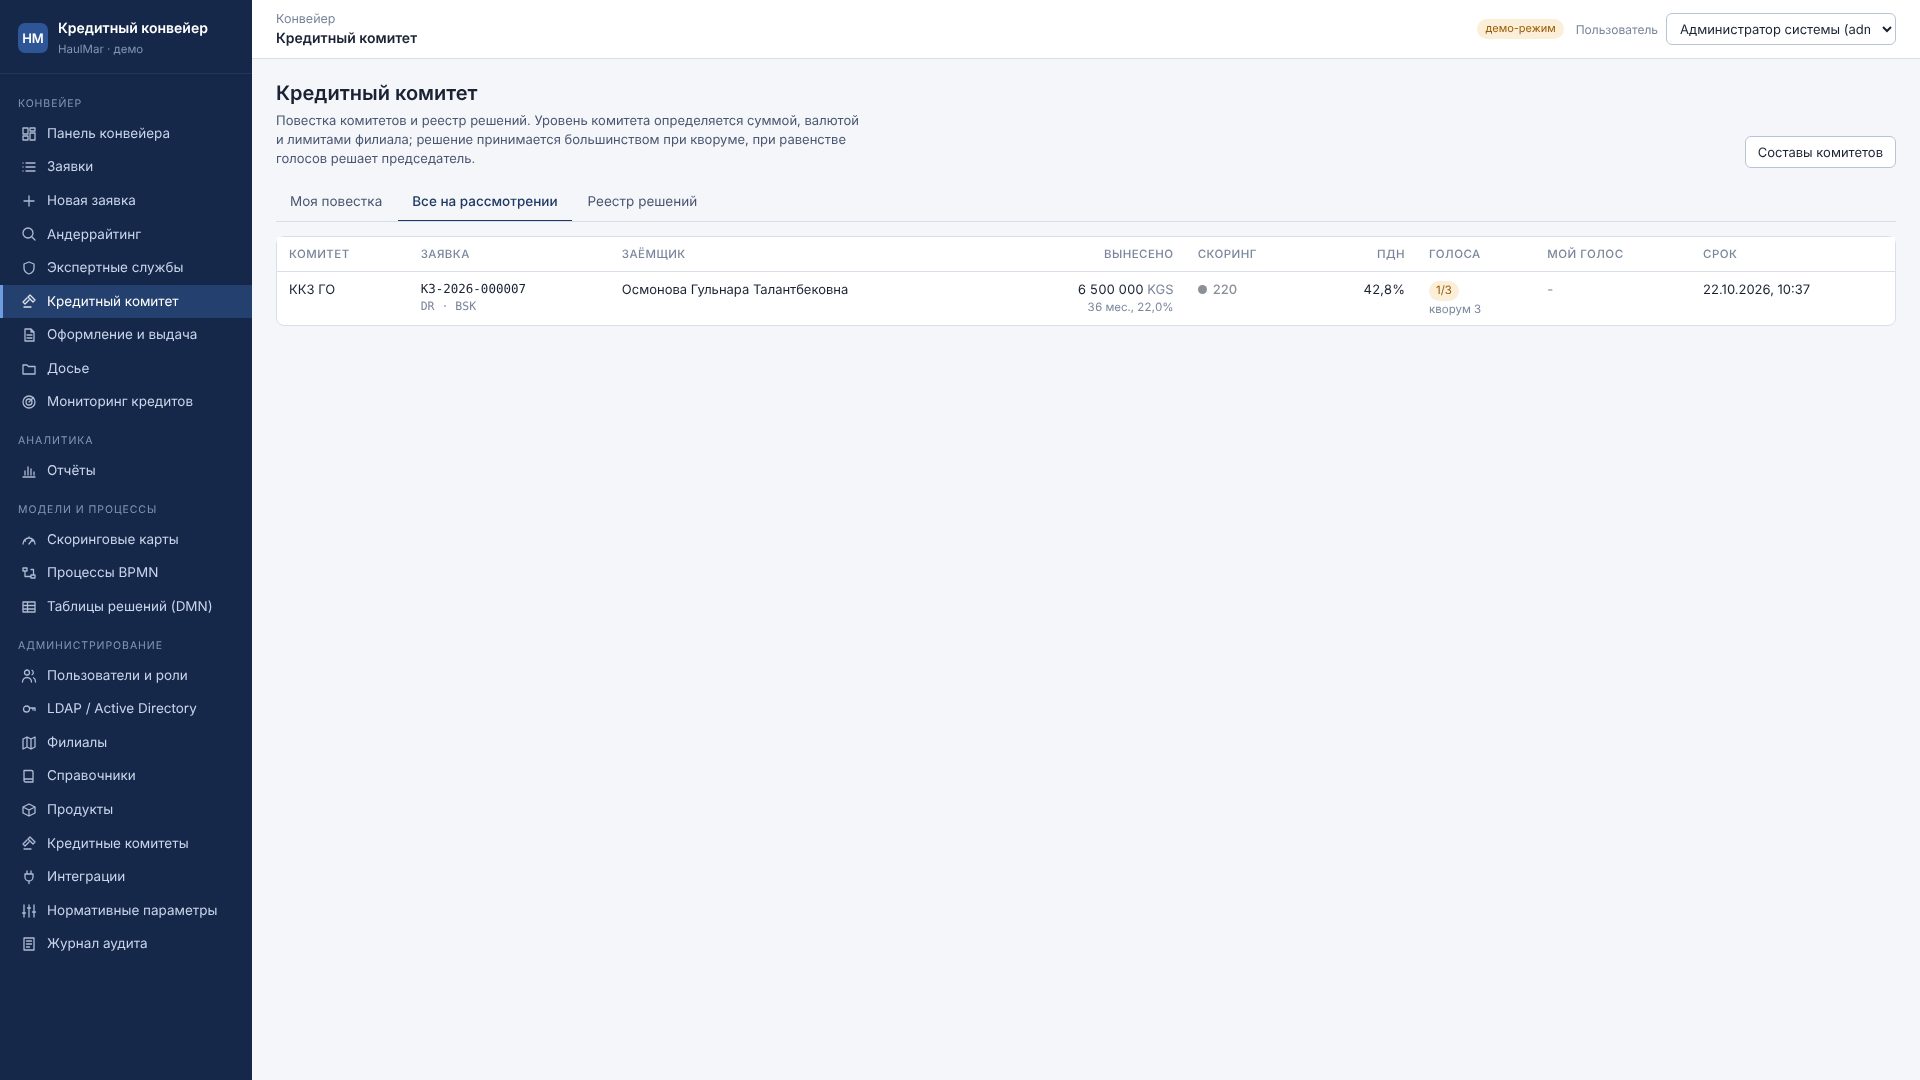Click the amount 6 500 000 KGS
Screen dimensions: 1920x1080
[1125, 290]
